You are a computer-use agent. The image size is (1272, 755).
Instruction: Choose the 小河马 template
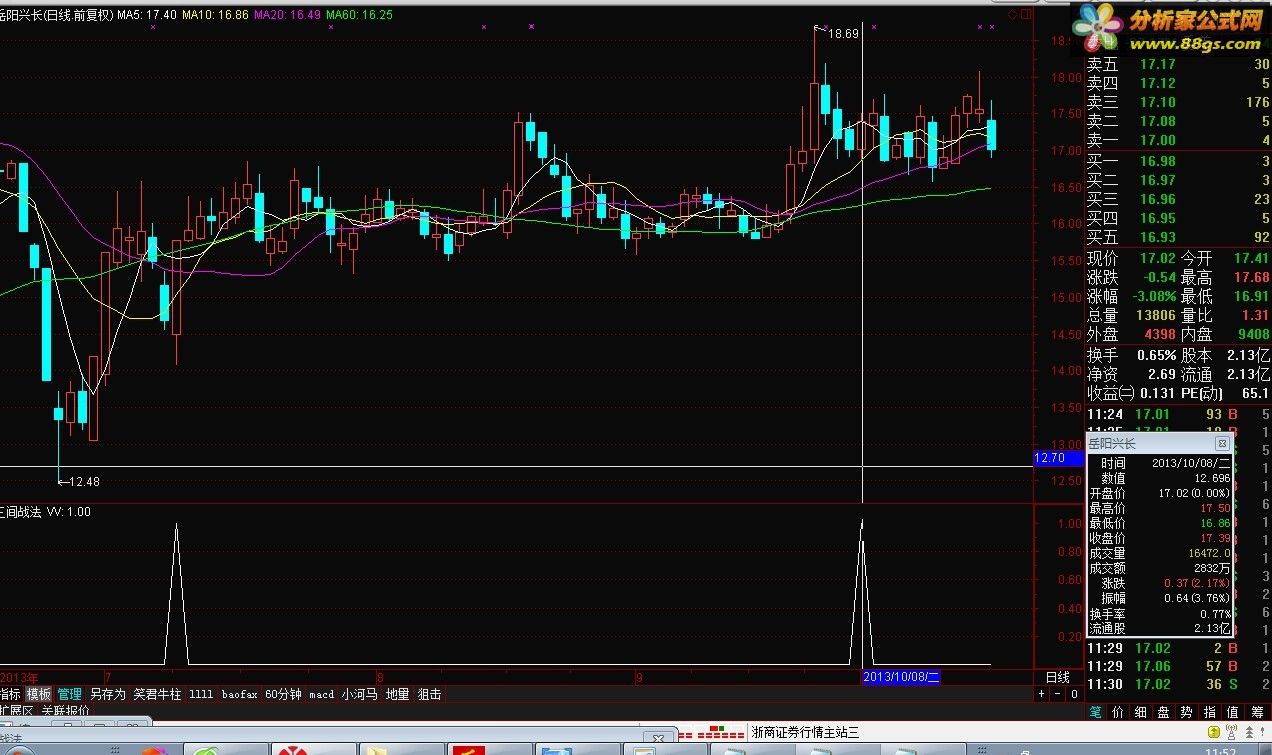(x=359, y=693)
